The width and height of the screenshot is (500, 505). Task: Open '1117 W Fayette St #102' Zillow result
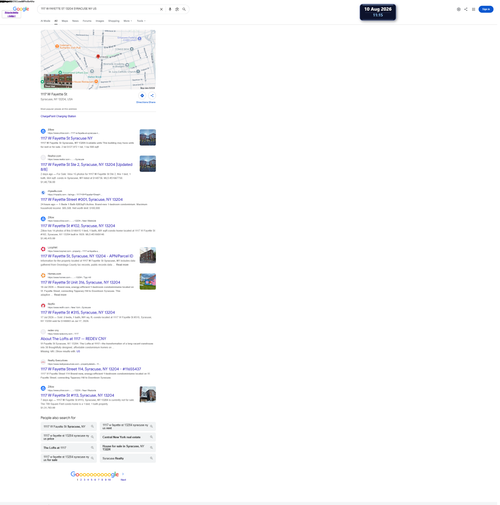(78, 226)
